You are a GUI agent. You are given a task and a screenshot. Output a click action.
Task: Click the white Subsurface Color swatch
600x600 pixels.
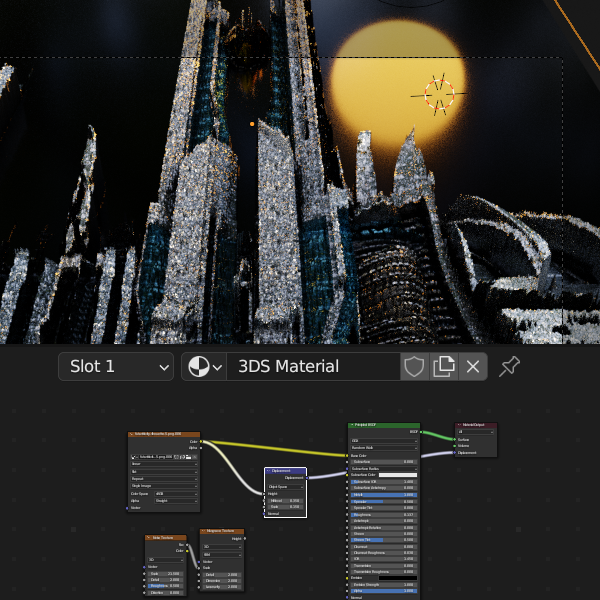(398, 475)
